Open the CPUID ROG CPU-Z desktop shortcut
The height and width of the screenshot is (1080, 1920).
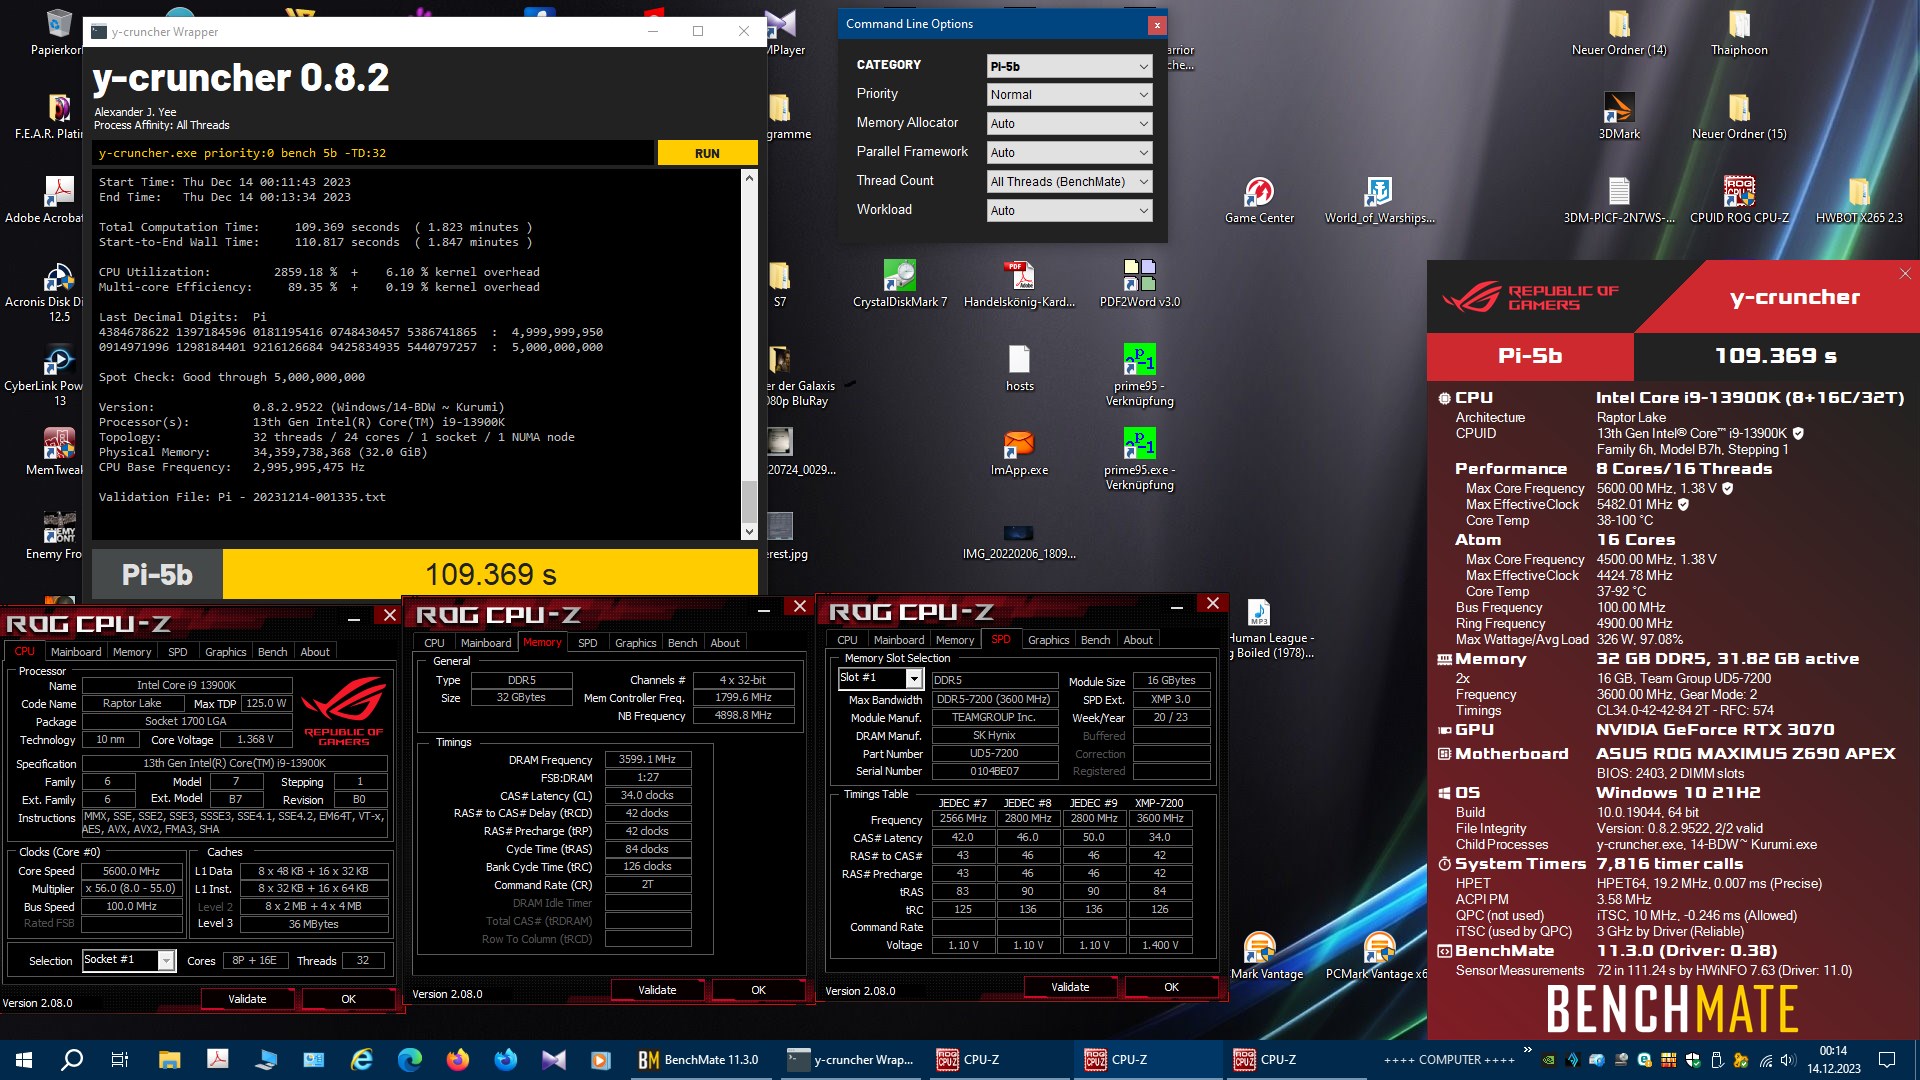tap(1739, 200)
